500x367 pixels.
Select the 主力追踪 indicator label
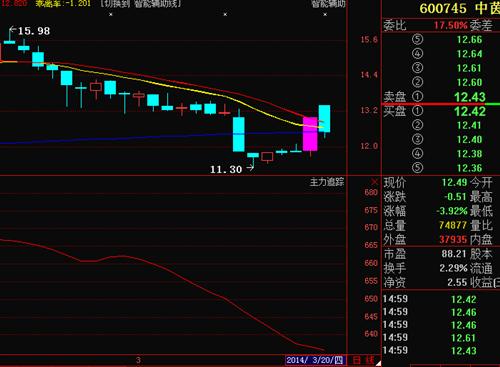coord(327,182)
